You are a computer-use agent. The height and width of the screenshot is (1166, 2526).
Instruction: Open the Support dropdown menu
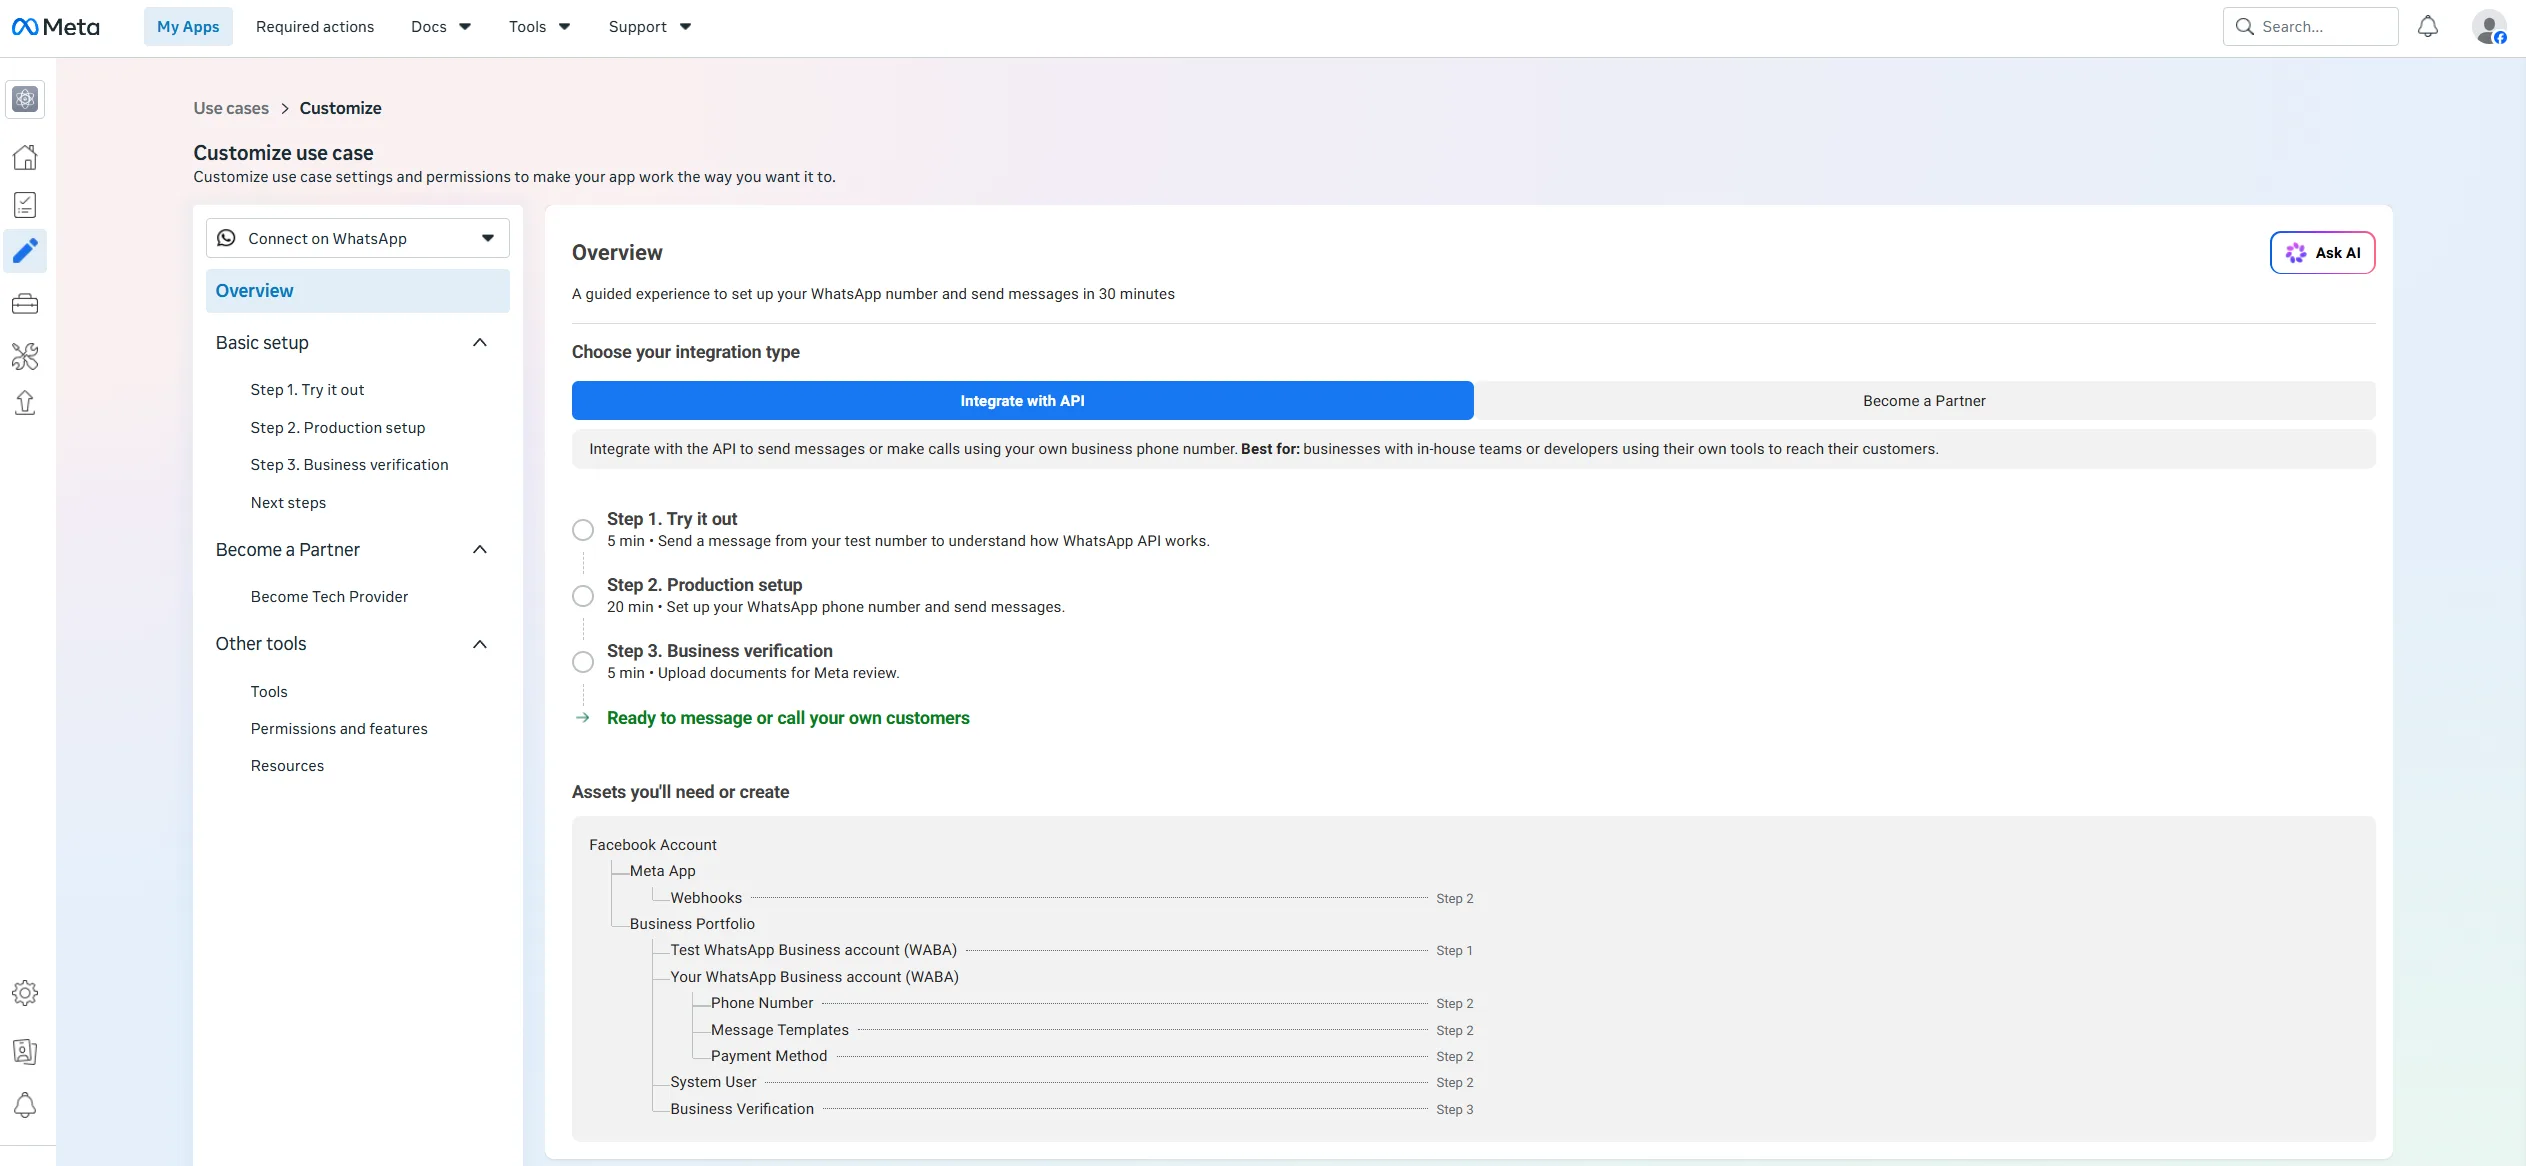650,27
